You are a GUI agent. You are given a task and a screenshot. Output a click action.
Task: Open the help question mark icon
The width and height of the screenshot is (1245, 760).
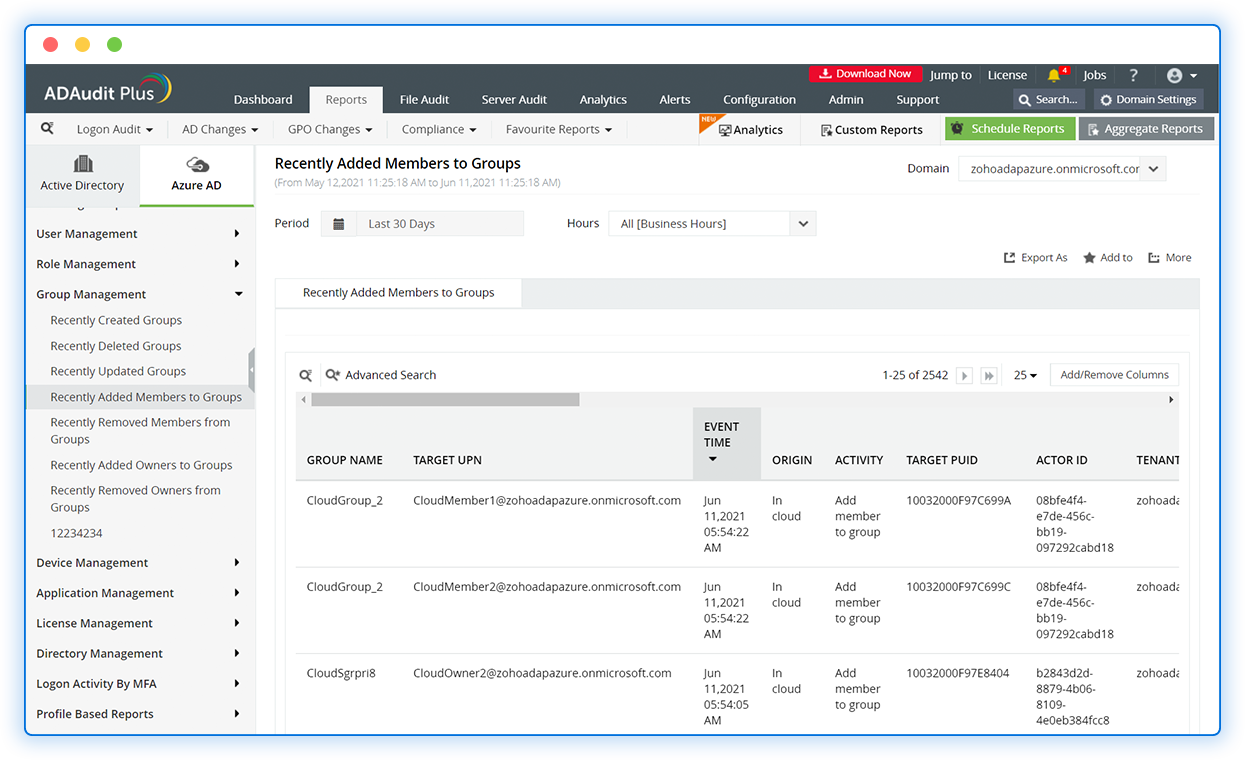1133,75
